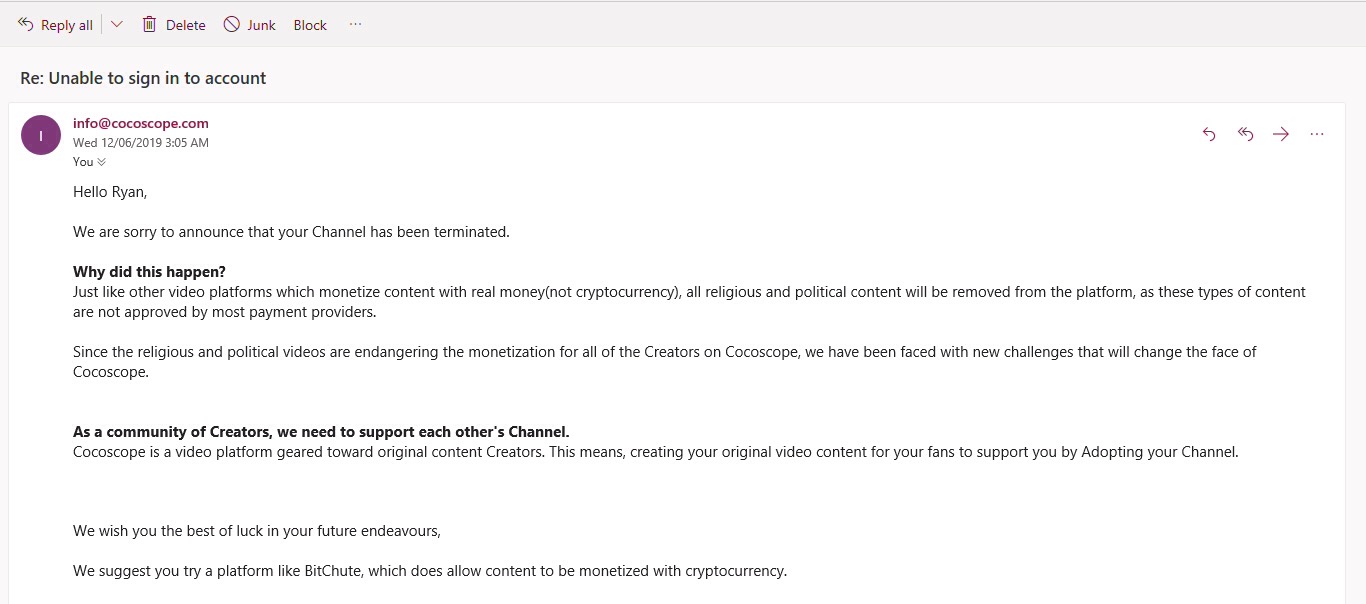Click the single-arrow Reply icon in message header

(x=1209, y=134)
